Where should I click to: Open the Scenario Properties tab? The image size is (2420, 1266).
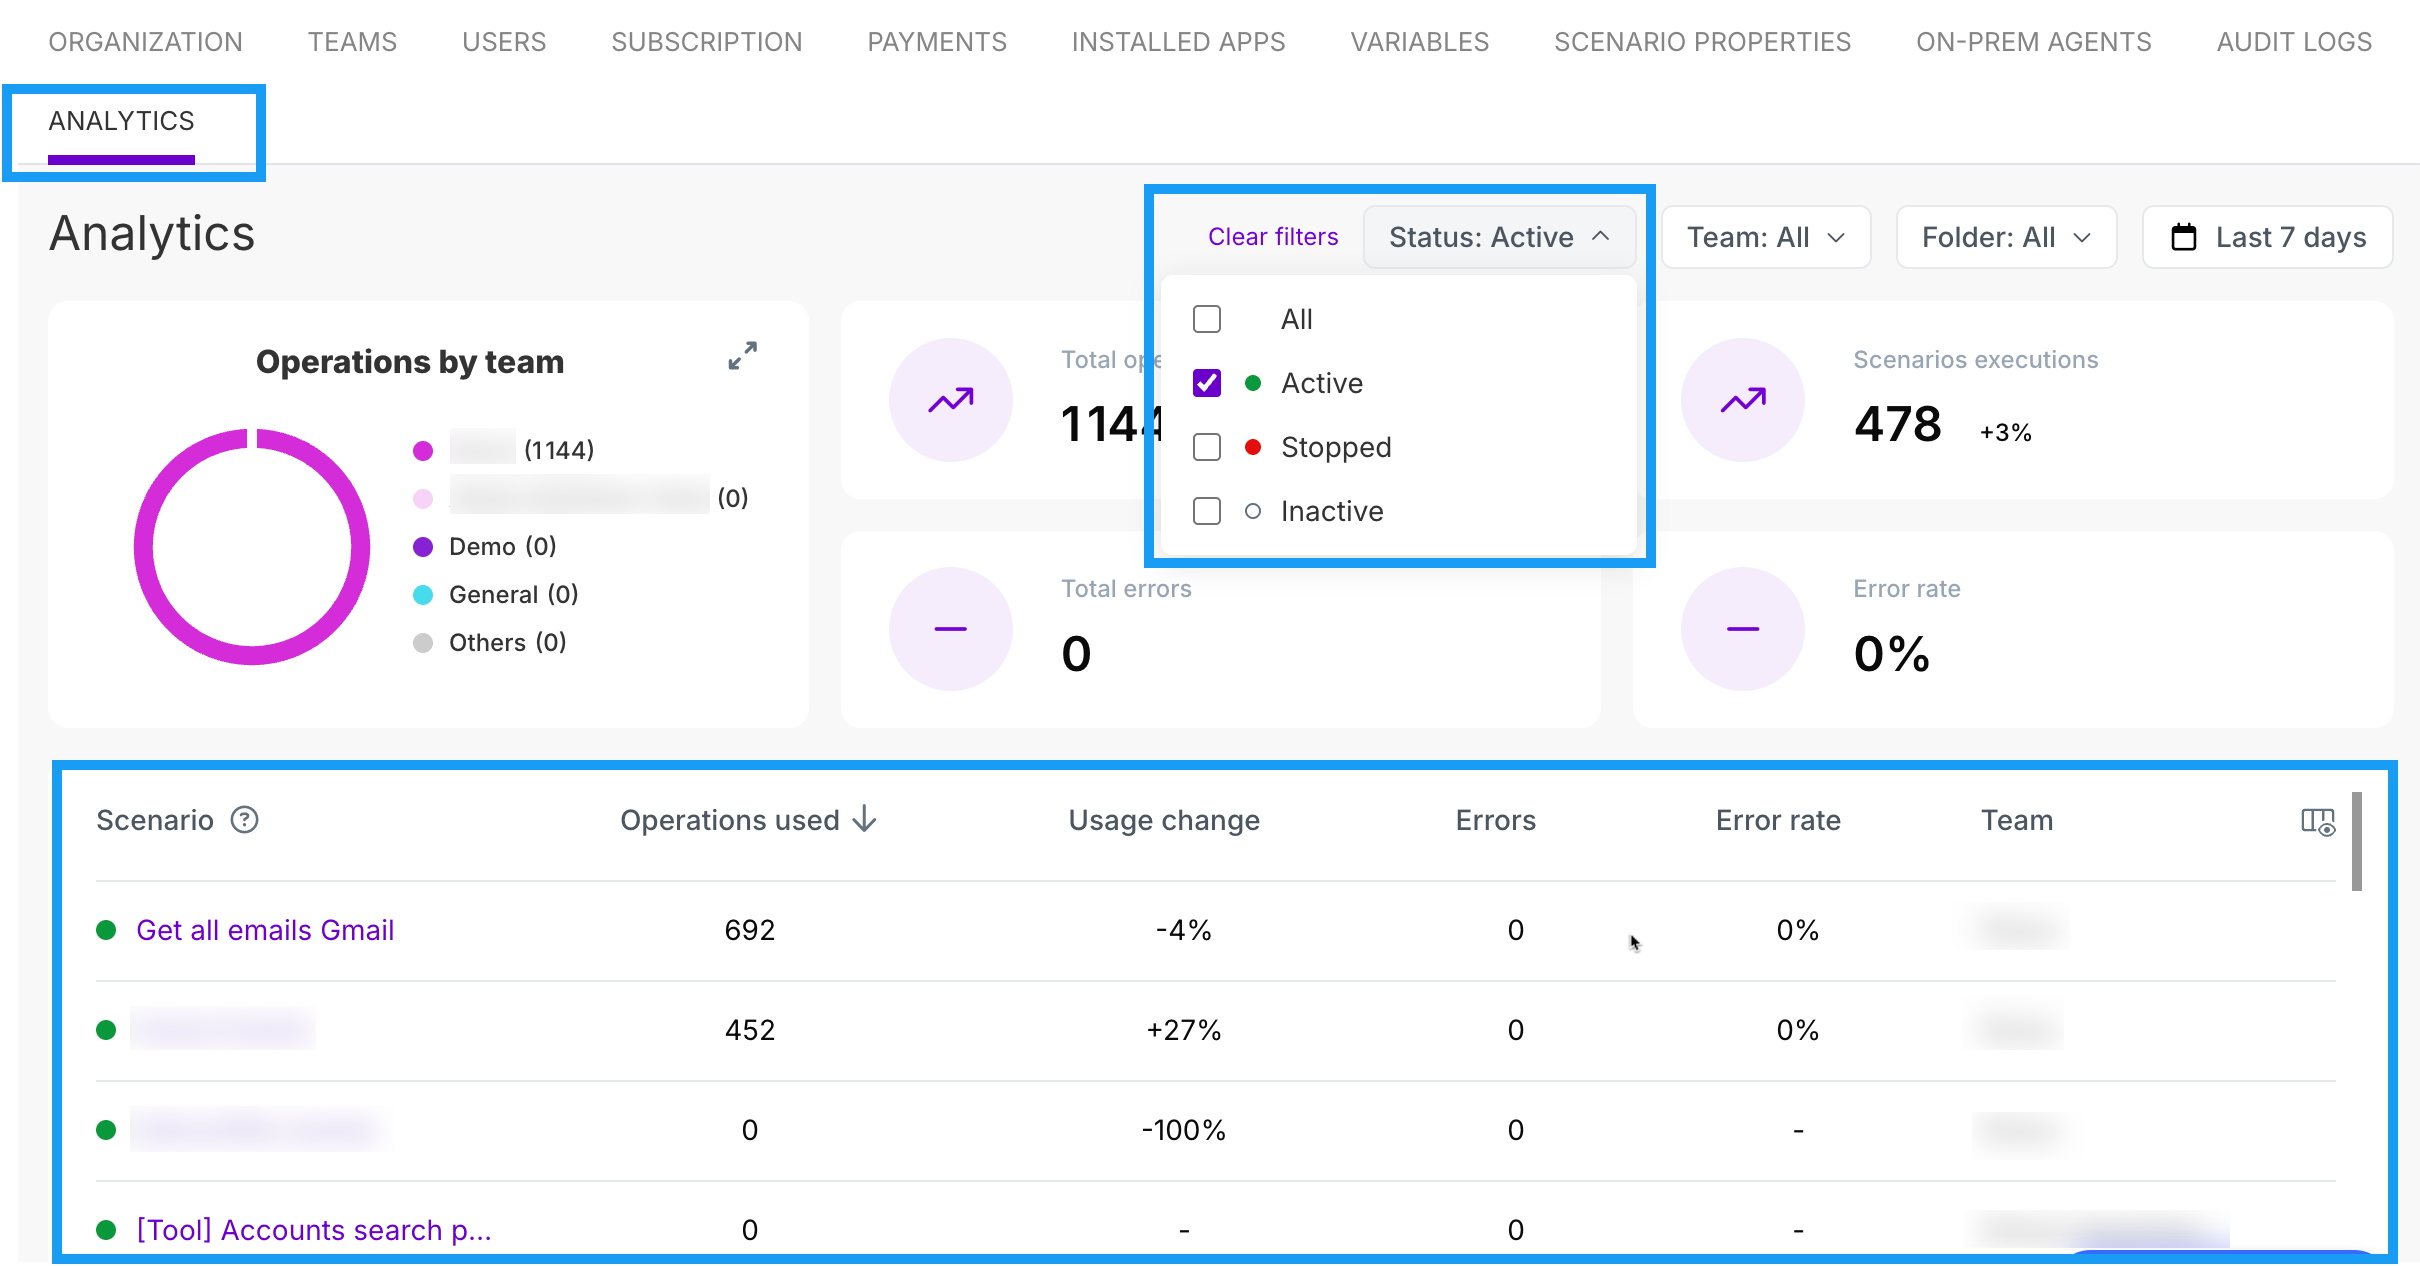[1702, 42]
